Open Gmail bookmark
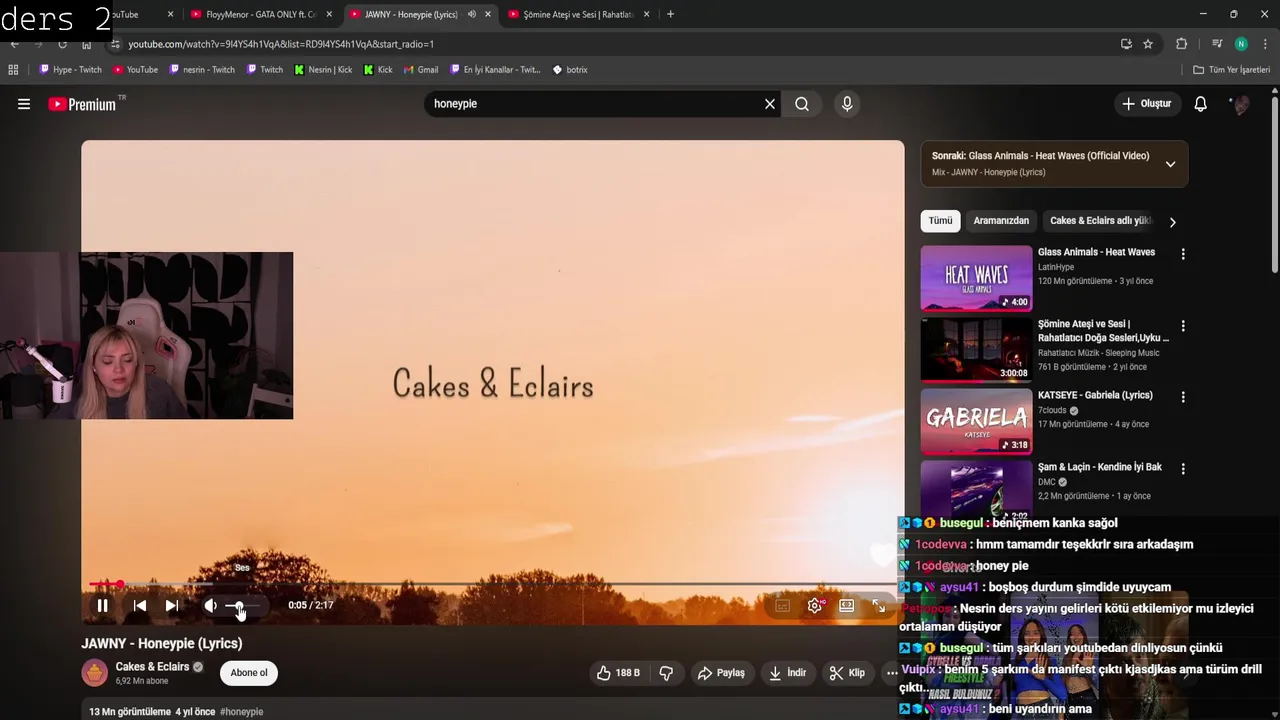The height and width of the screenshot is (720, 1280). pos(421,70)
